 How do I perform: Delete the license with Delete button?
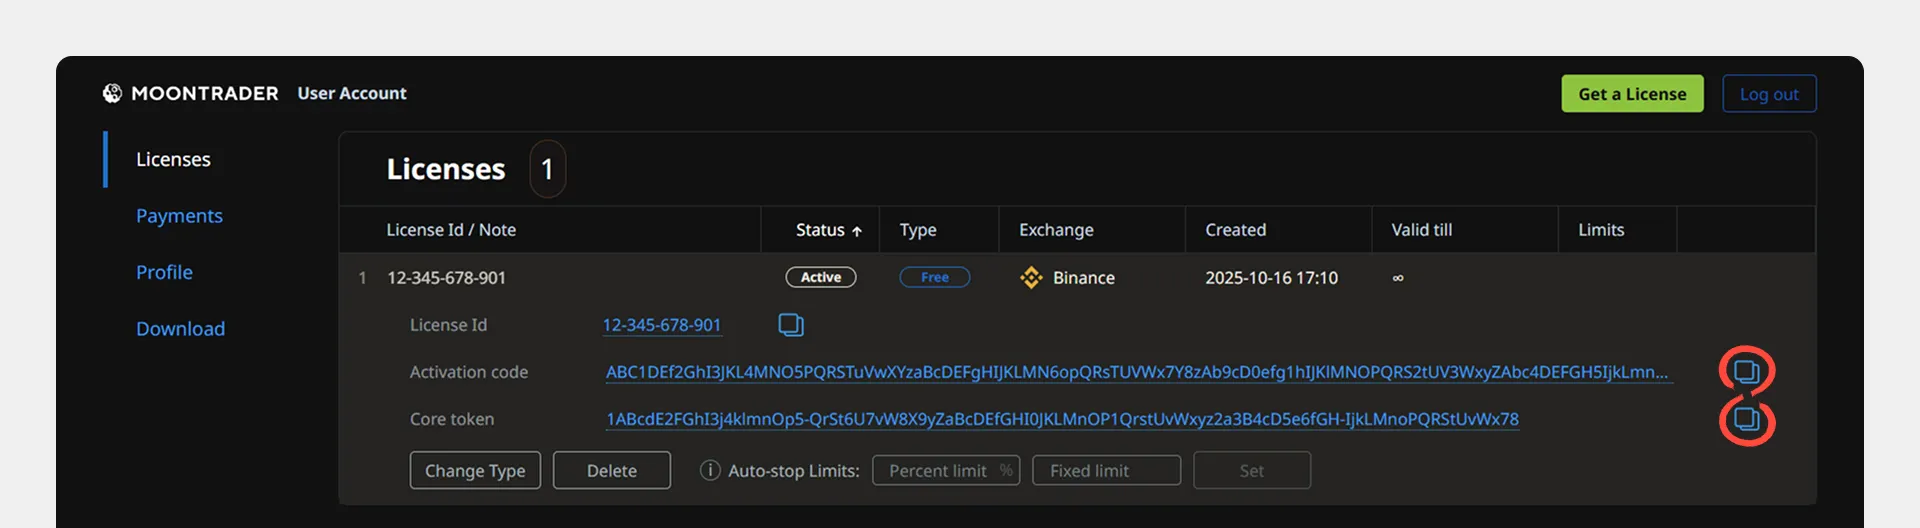611,470
